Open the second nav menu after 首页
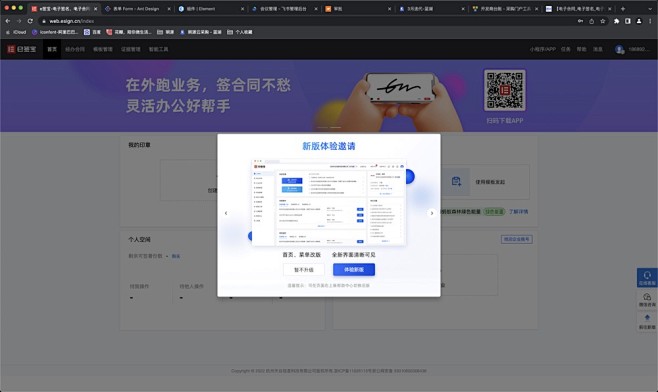The image size is (658, 392). pos(75,49)
